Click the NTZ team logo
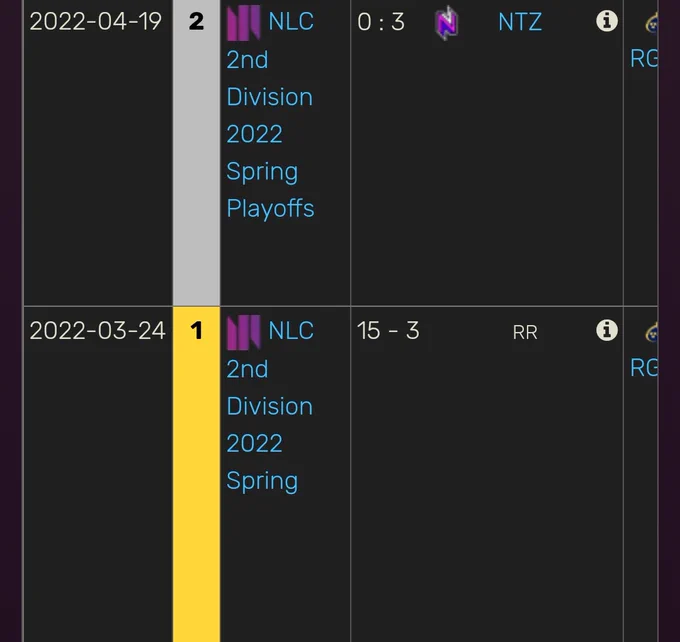The width and height of the screenshot is (680, 642). tap(447, 23)
